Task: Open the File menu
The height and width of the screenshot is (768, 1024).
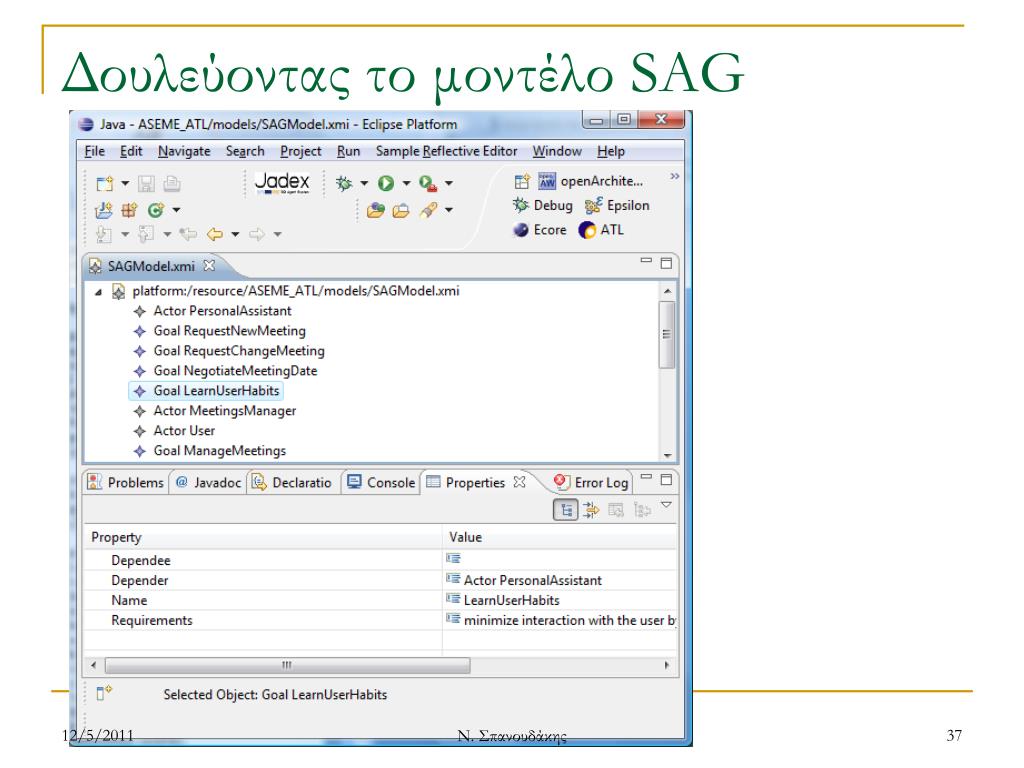Action: click(95, 152)
